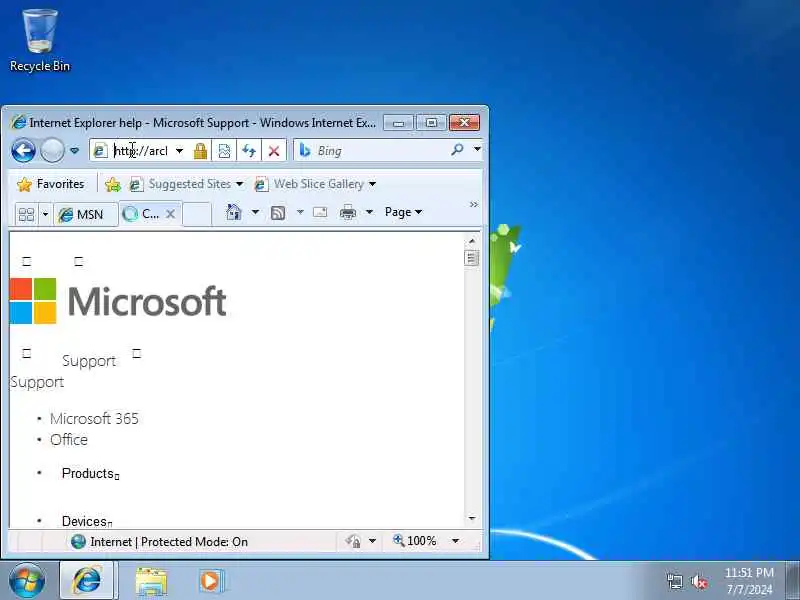Click the greyed Forward navigation button

pyautogui.click(x=52, y=151)
